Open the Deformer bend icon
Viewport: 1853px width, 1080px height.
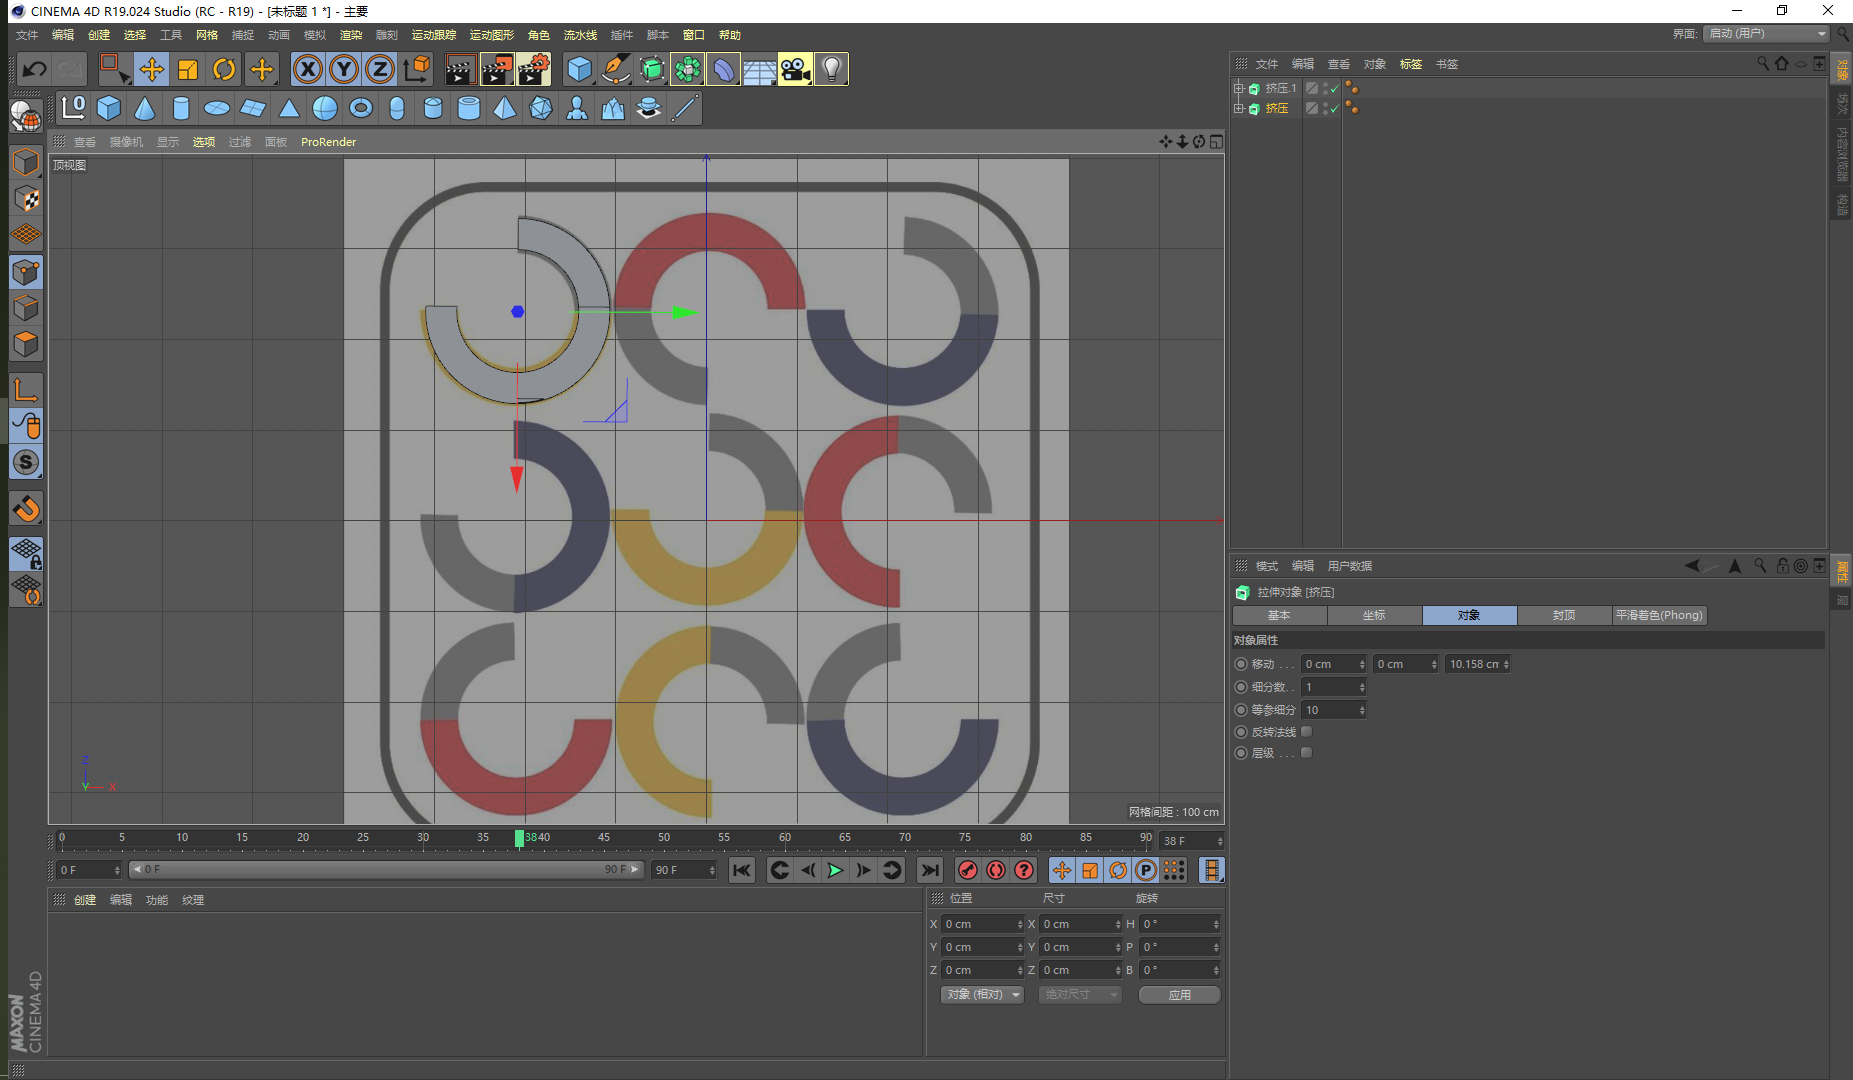click(724, 69)
